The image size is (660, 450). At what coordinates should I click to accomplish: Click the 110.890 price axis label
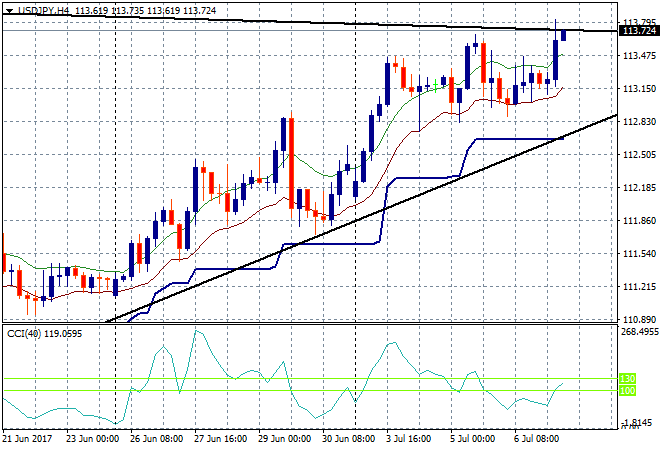click(x=639, y=320)
